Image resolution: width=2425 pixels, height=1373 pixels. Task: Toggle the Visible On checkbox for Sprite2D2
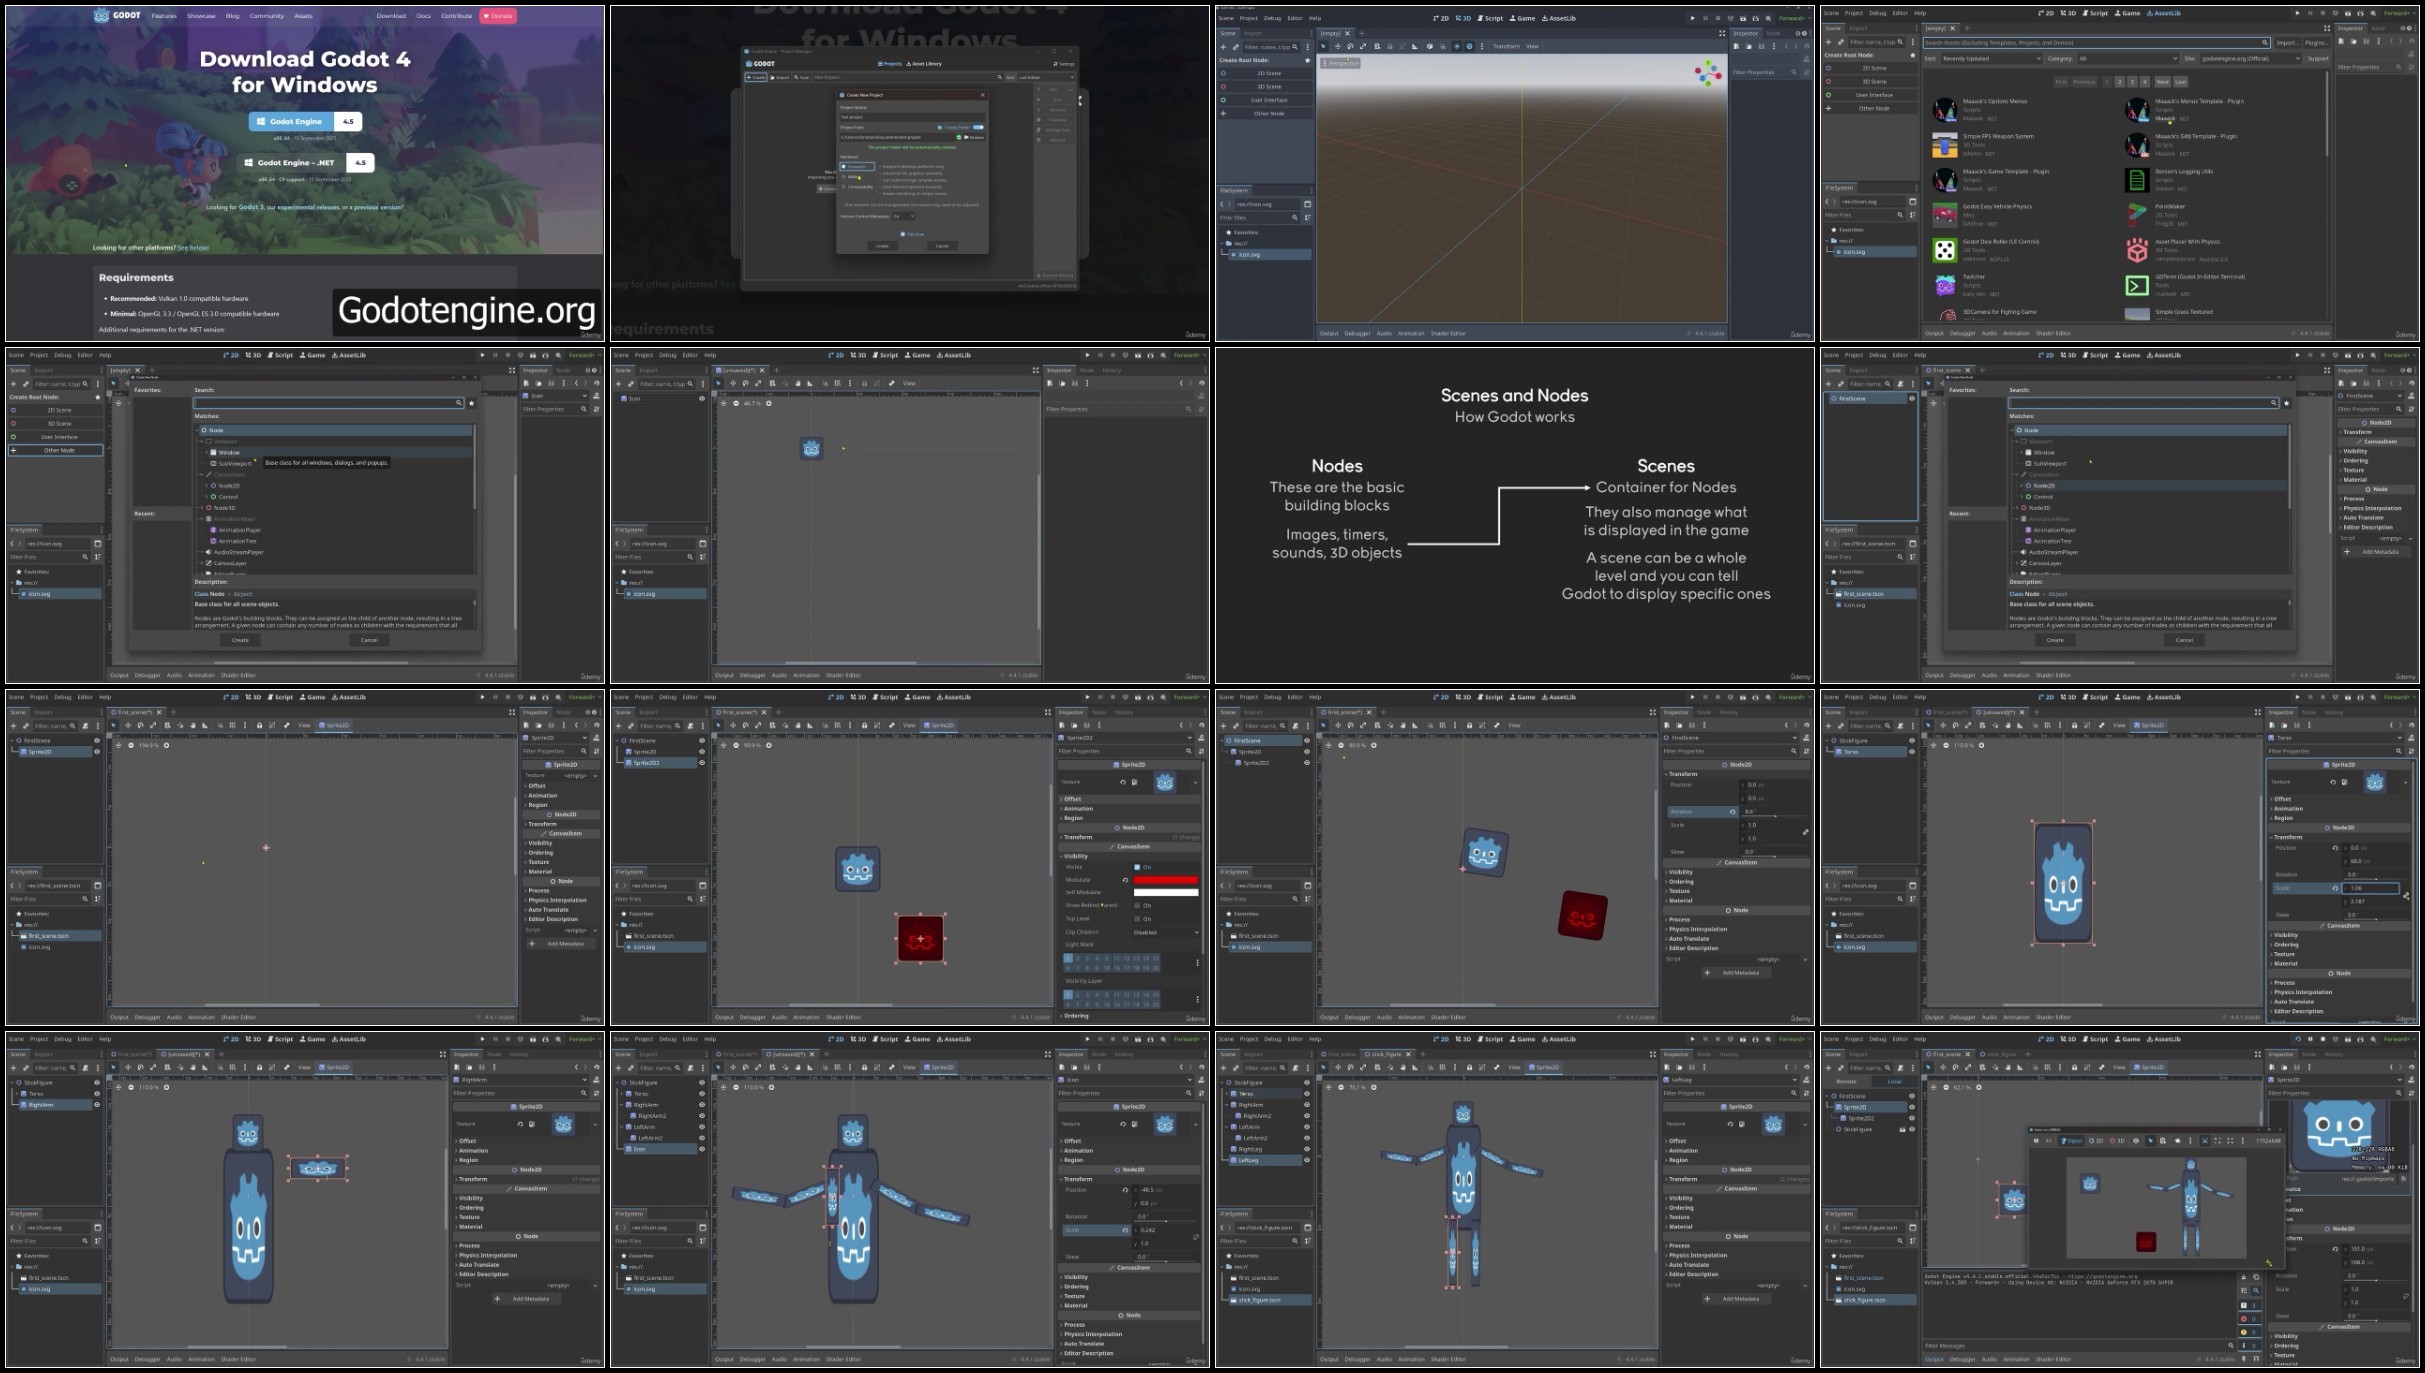[x=1137, y=867]
